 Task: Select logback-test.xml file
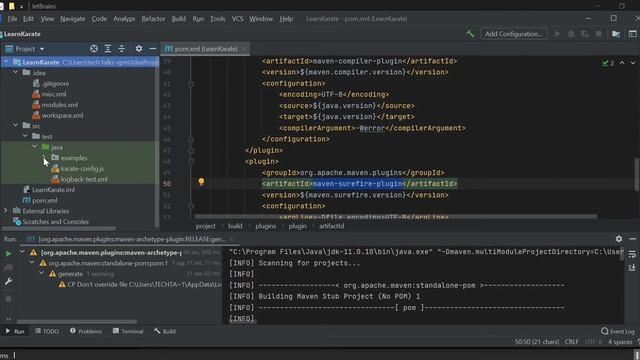click(x=84, y=179)
